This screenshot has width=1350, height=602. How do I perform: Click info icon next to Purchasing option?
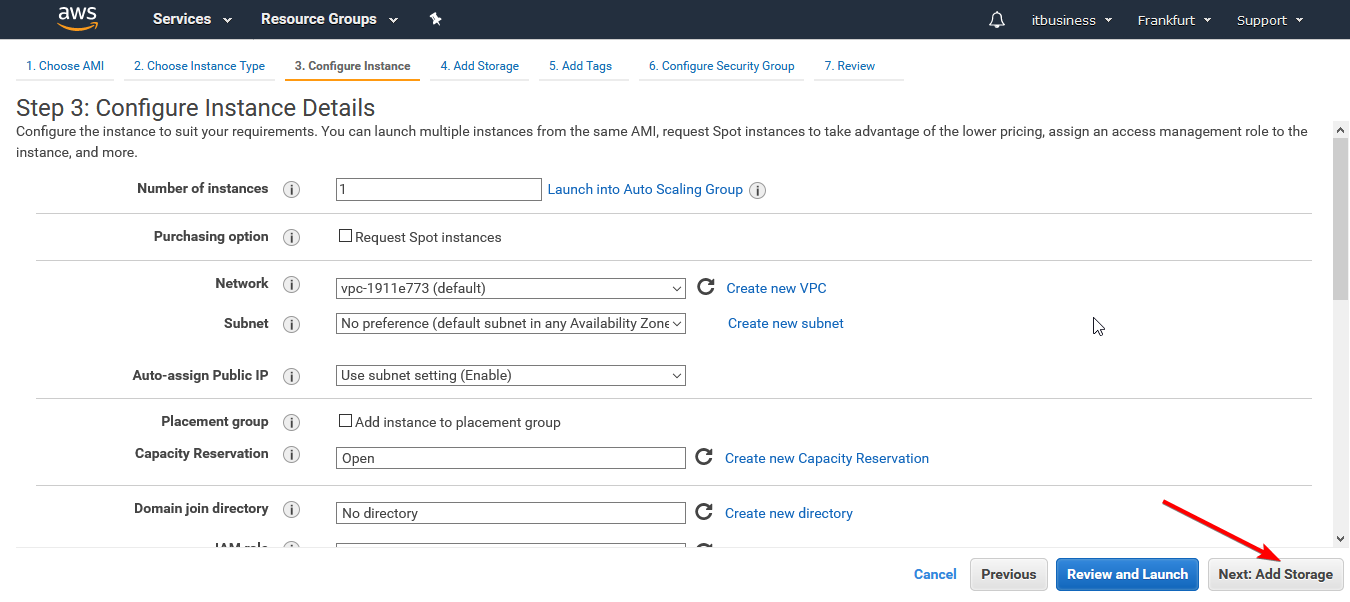point(292,238)
